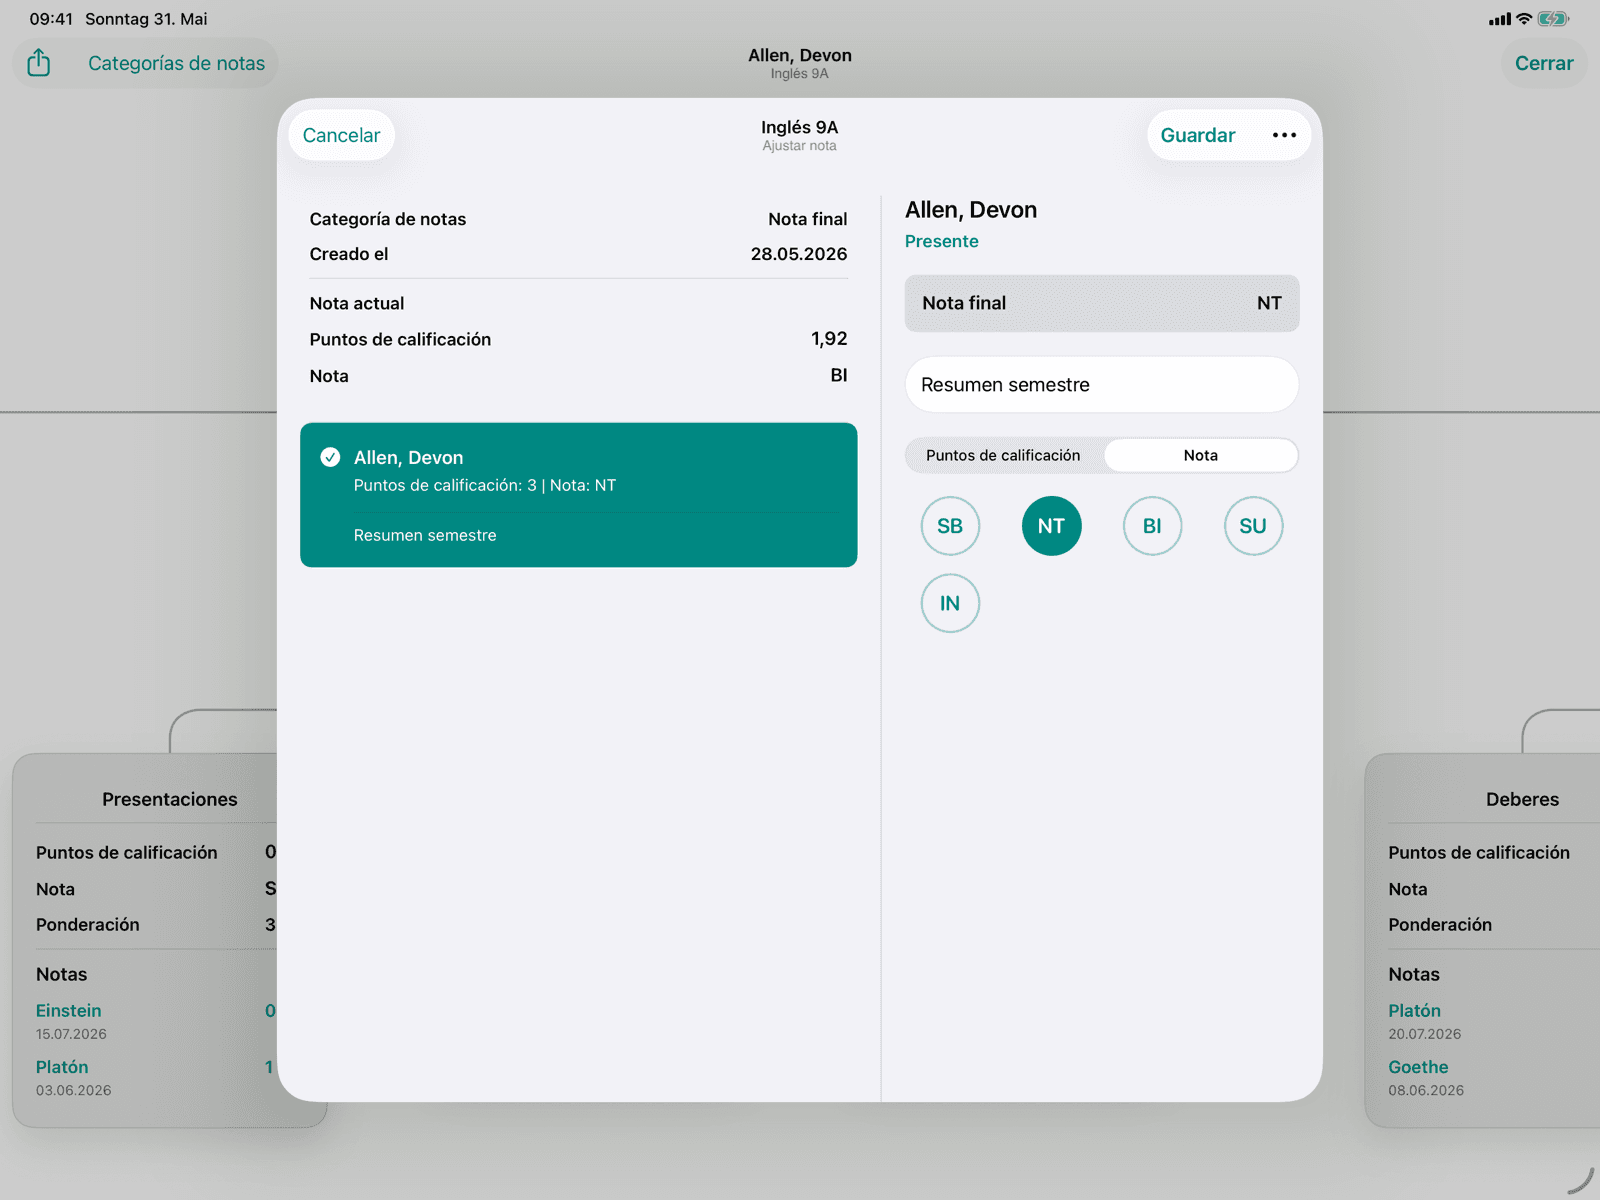
Task: Tap the Presente attendance link
Action: (x=942, y=241)
